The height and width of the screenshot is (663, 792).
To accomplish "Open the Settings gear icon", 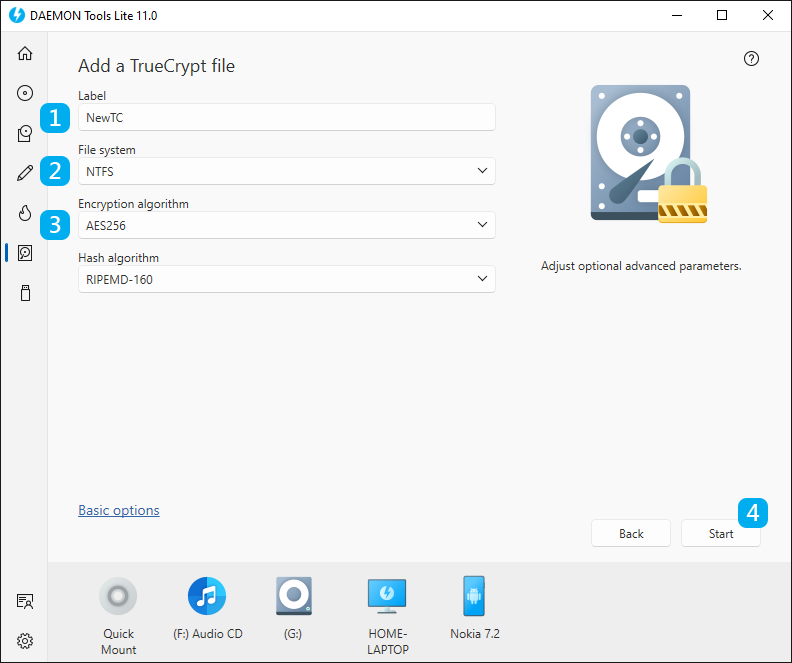I will [x=25, y=641].
